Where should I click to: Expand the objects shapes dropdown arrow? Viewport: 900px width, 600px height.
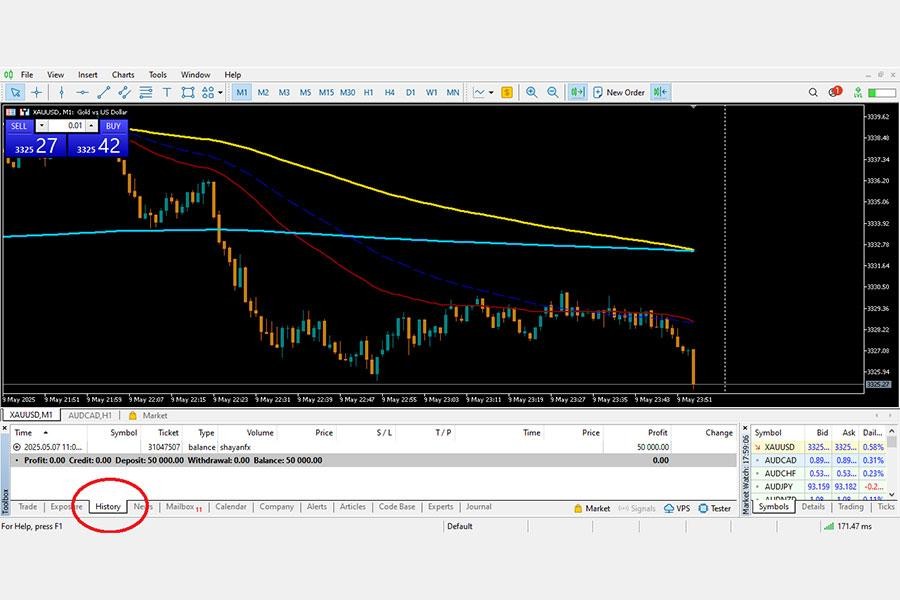(x=220, y=92)
